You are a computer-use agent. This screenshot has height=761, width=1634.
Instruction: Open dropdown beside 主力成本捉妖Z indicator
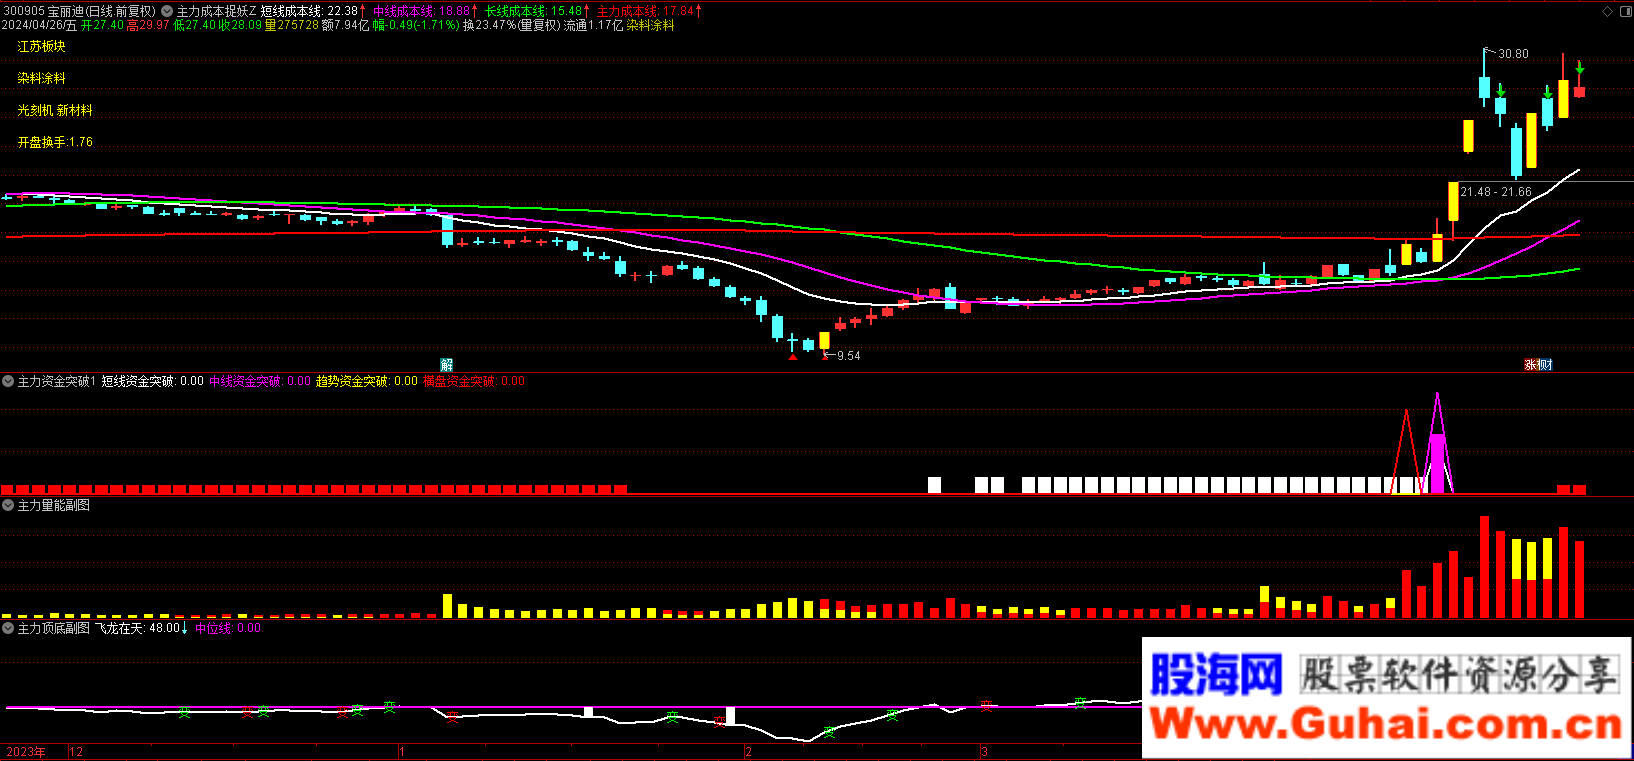pyautogui.click(x=167, y=11)
